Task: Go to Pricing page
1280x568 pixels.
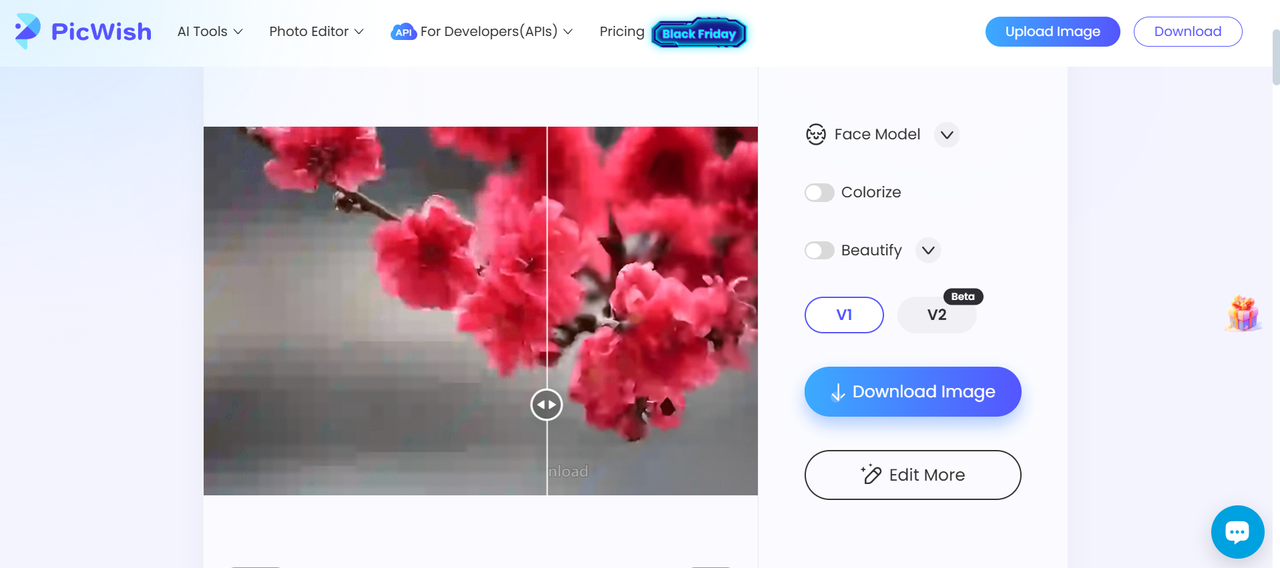Action: (x=622, y=31)
